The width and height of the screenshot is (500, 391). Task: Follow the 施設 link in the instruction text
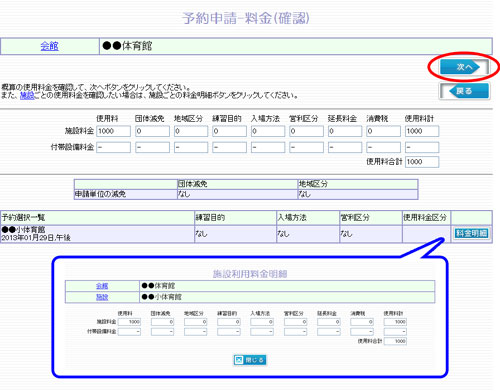tap(27, 96)
